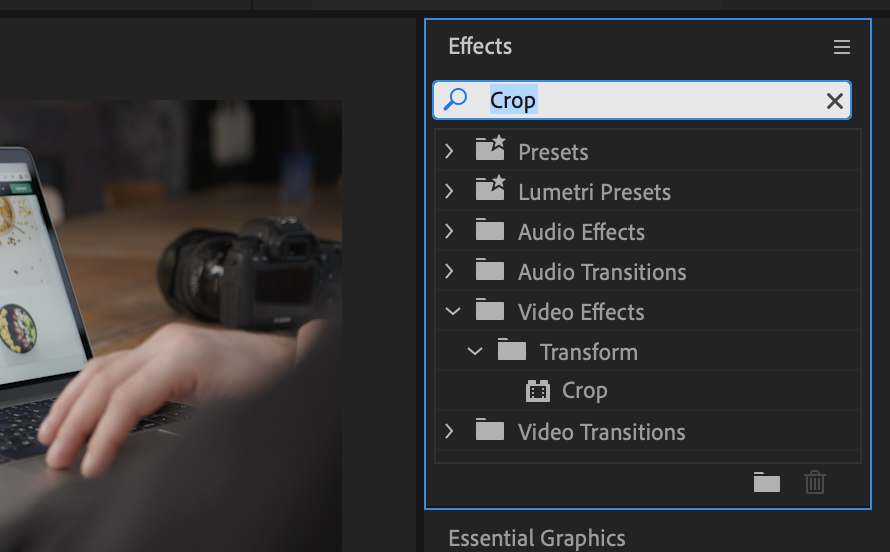
Task: Switch to the Effects panel tab
Action: point(480,46)
